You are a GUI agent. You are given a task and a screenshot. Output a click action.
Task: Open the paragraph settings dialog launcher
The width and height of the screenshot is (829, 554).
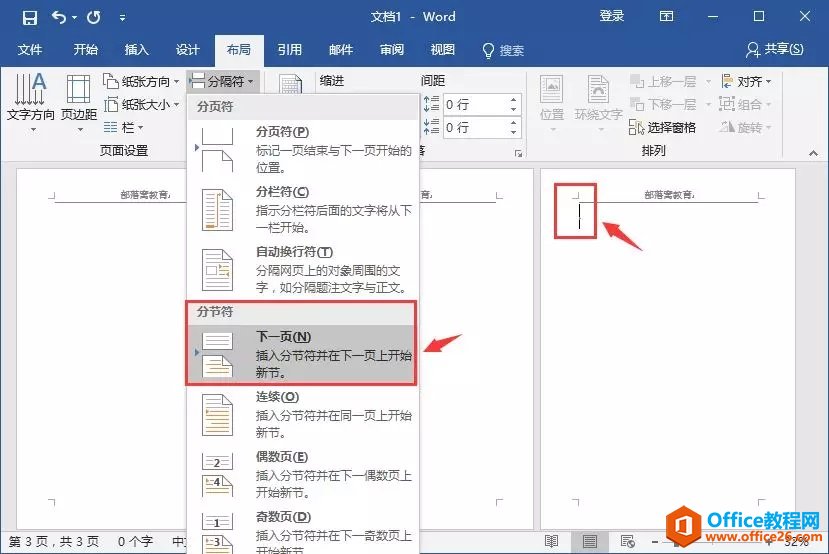[519, 153]
